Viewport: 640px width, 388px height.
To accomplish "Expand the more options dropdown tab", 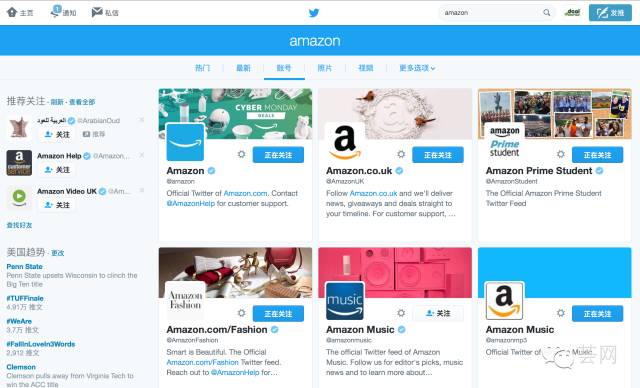I will click(x=417, y=68).
